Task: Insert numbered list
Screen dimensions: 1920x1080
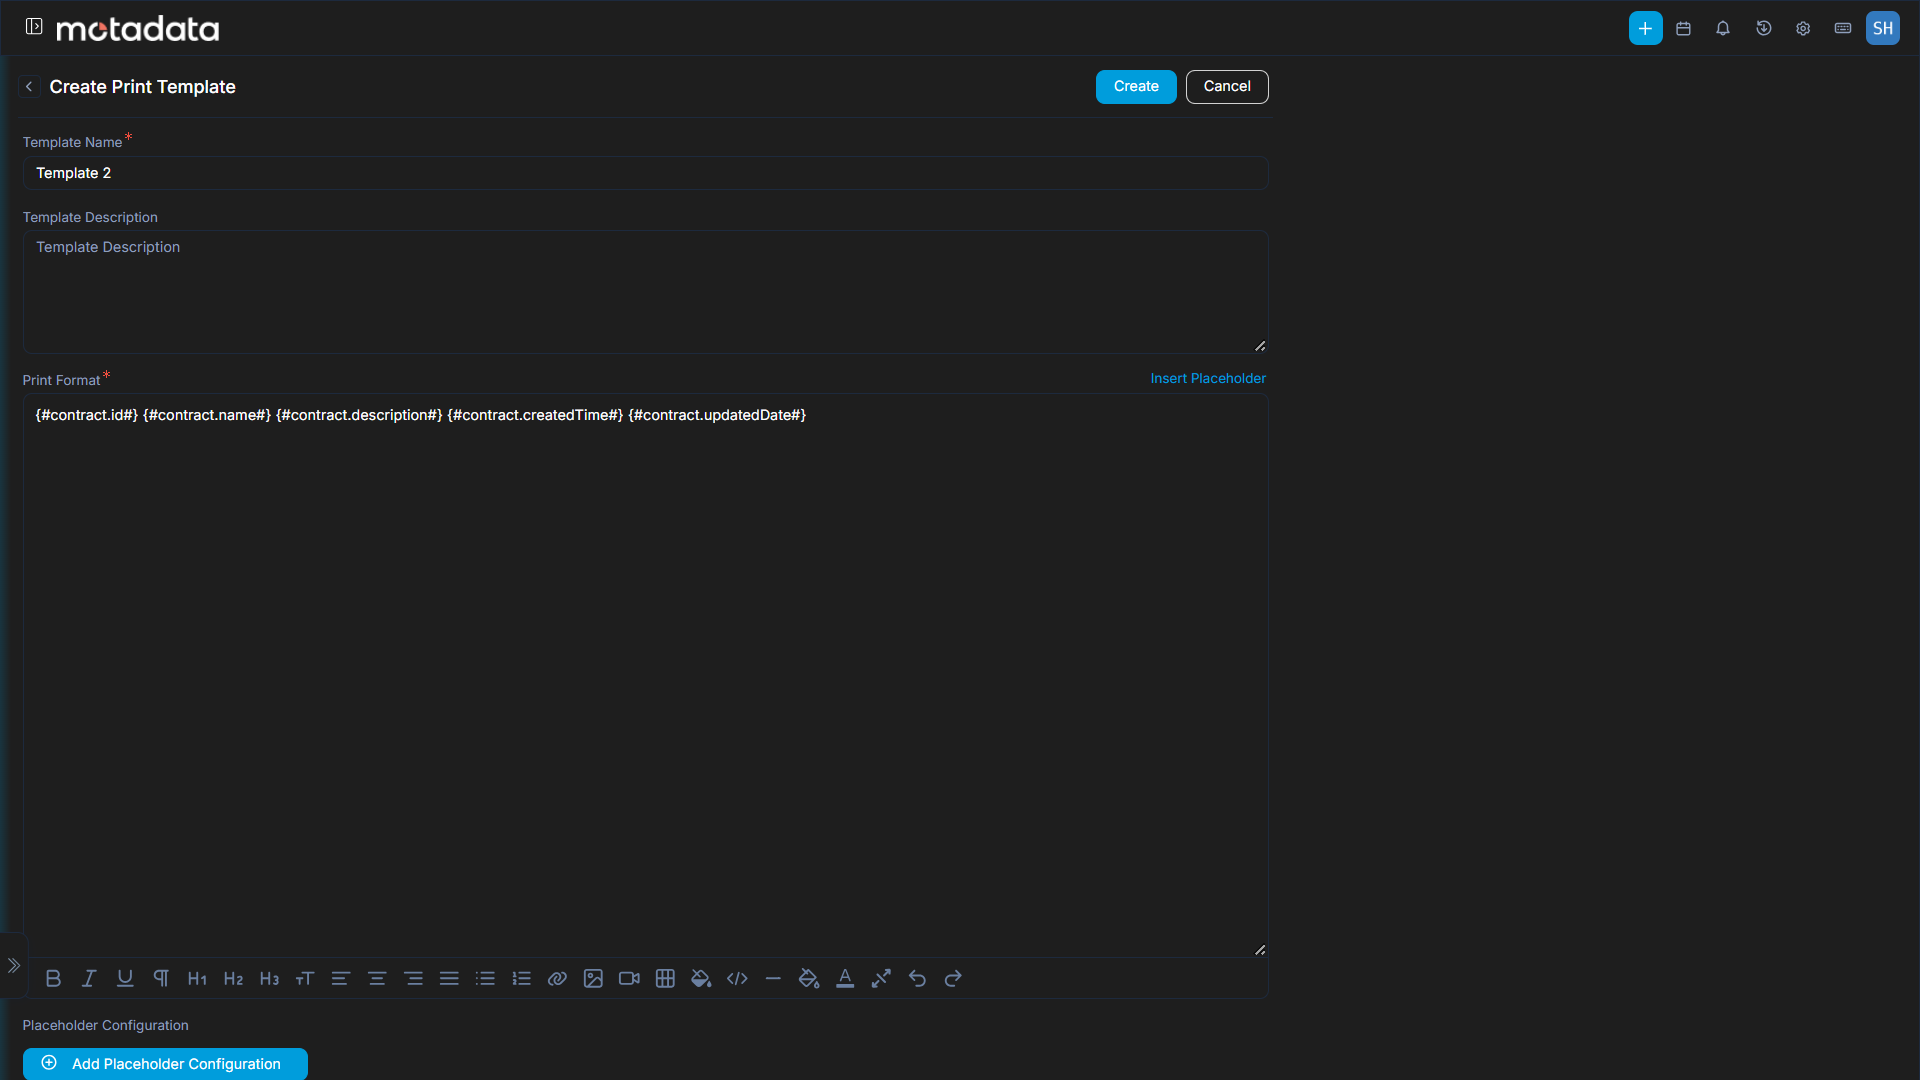Action: click(x=521, y=979)
